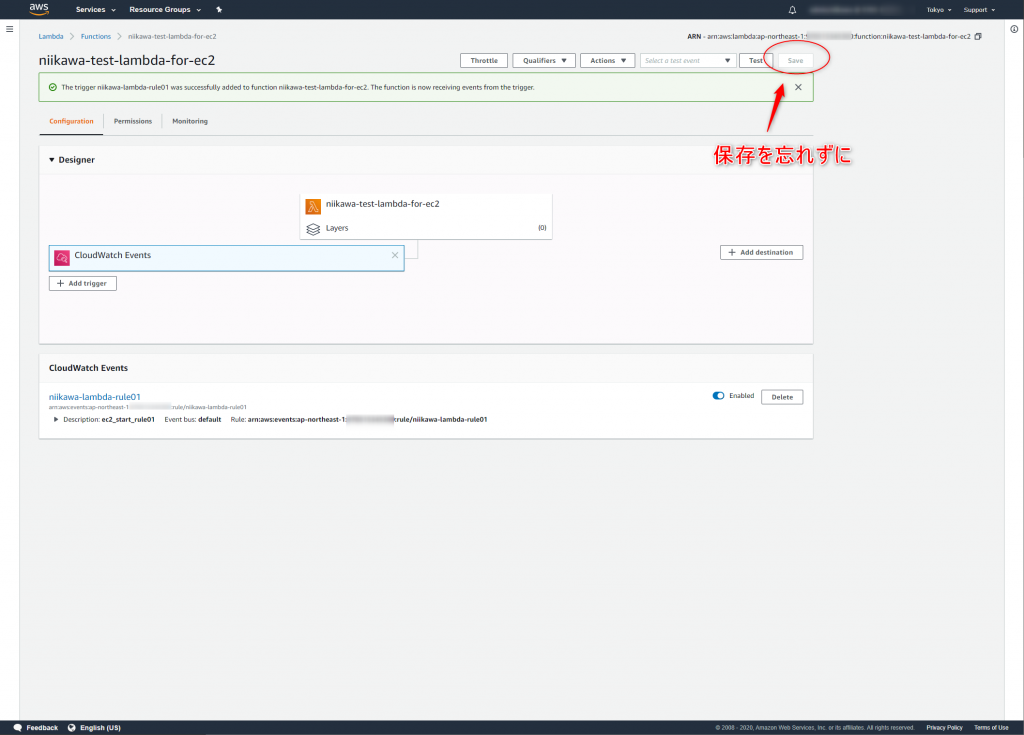This screenshot has width=1024, height=735.
Task: Open the Tokyo region dropdown
Action: [x=938, y=10]
